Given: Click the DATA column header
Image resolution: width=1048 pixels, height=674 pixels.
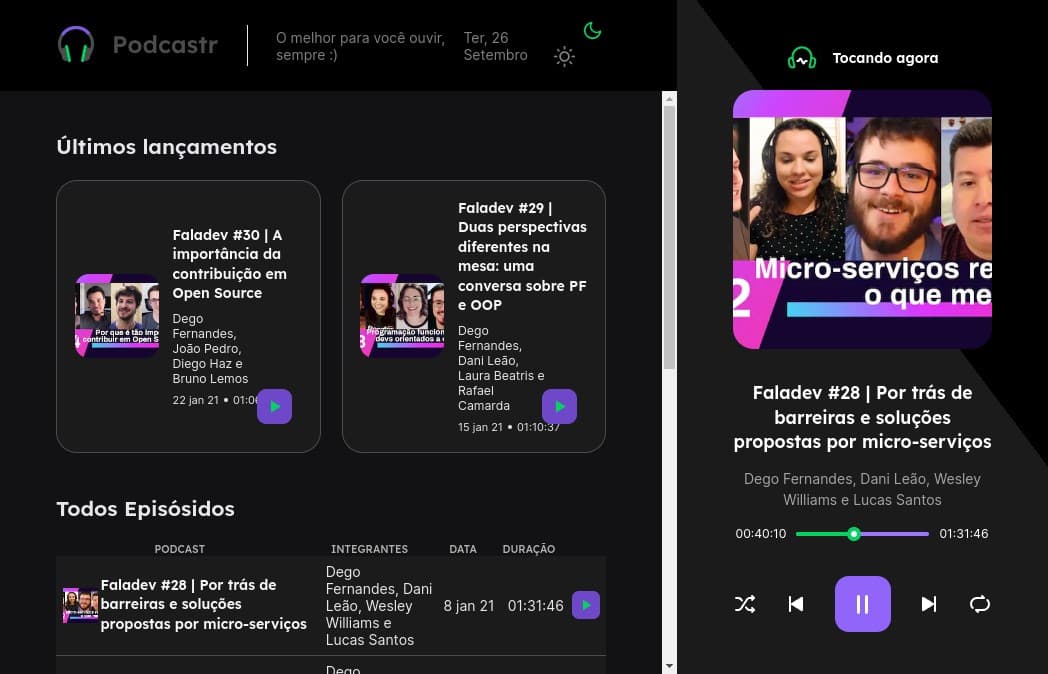Looking at the screenshot, I should pyautogui.click(x=463, y=549).
